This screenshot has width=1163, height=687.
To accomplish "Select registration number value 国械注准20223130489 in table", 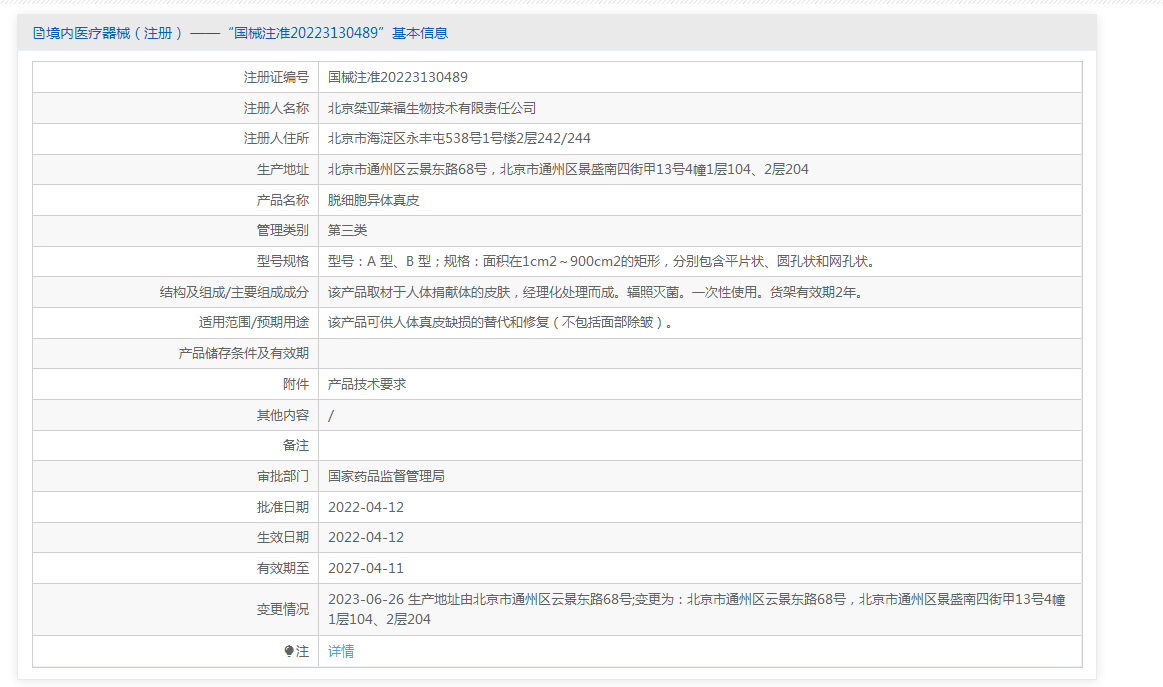I will pyautogui.click(x=398, y=77).
